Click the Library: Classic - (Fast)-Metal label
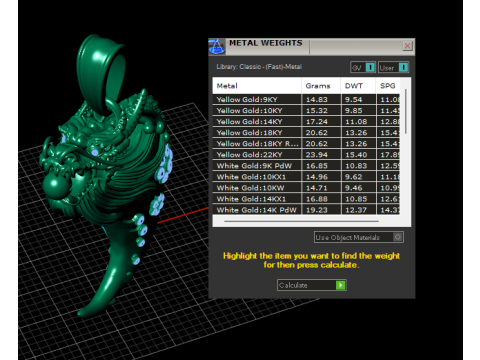480x360 pixels. [x=259, y=67]
